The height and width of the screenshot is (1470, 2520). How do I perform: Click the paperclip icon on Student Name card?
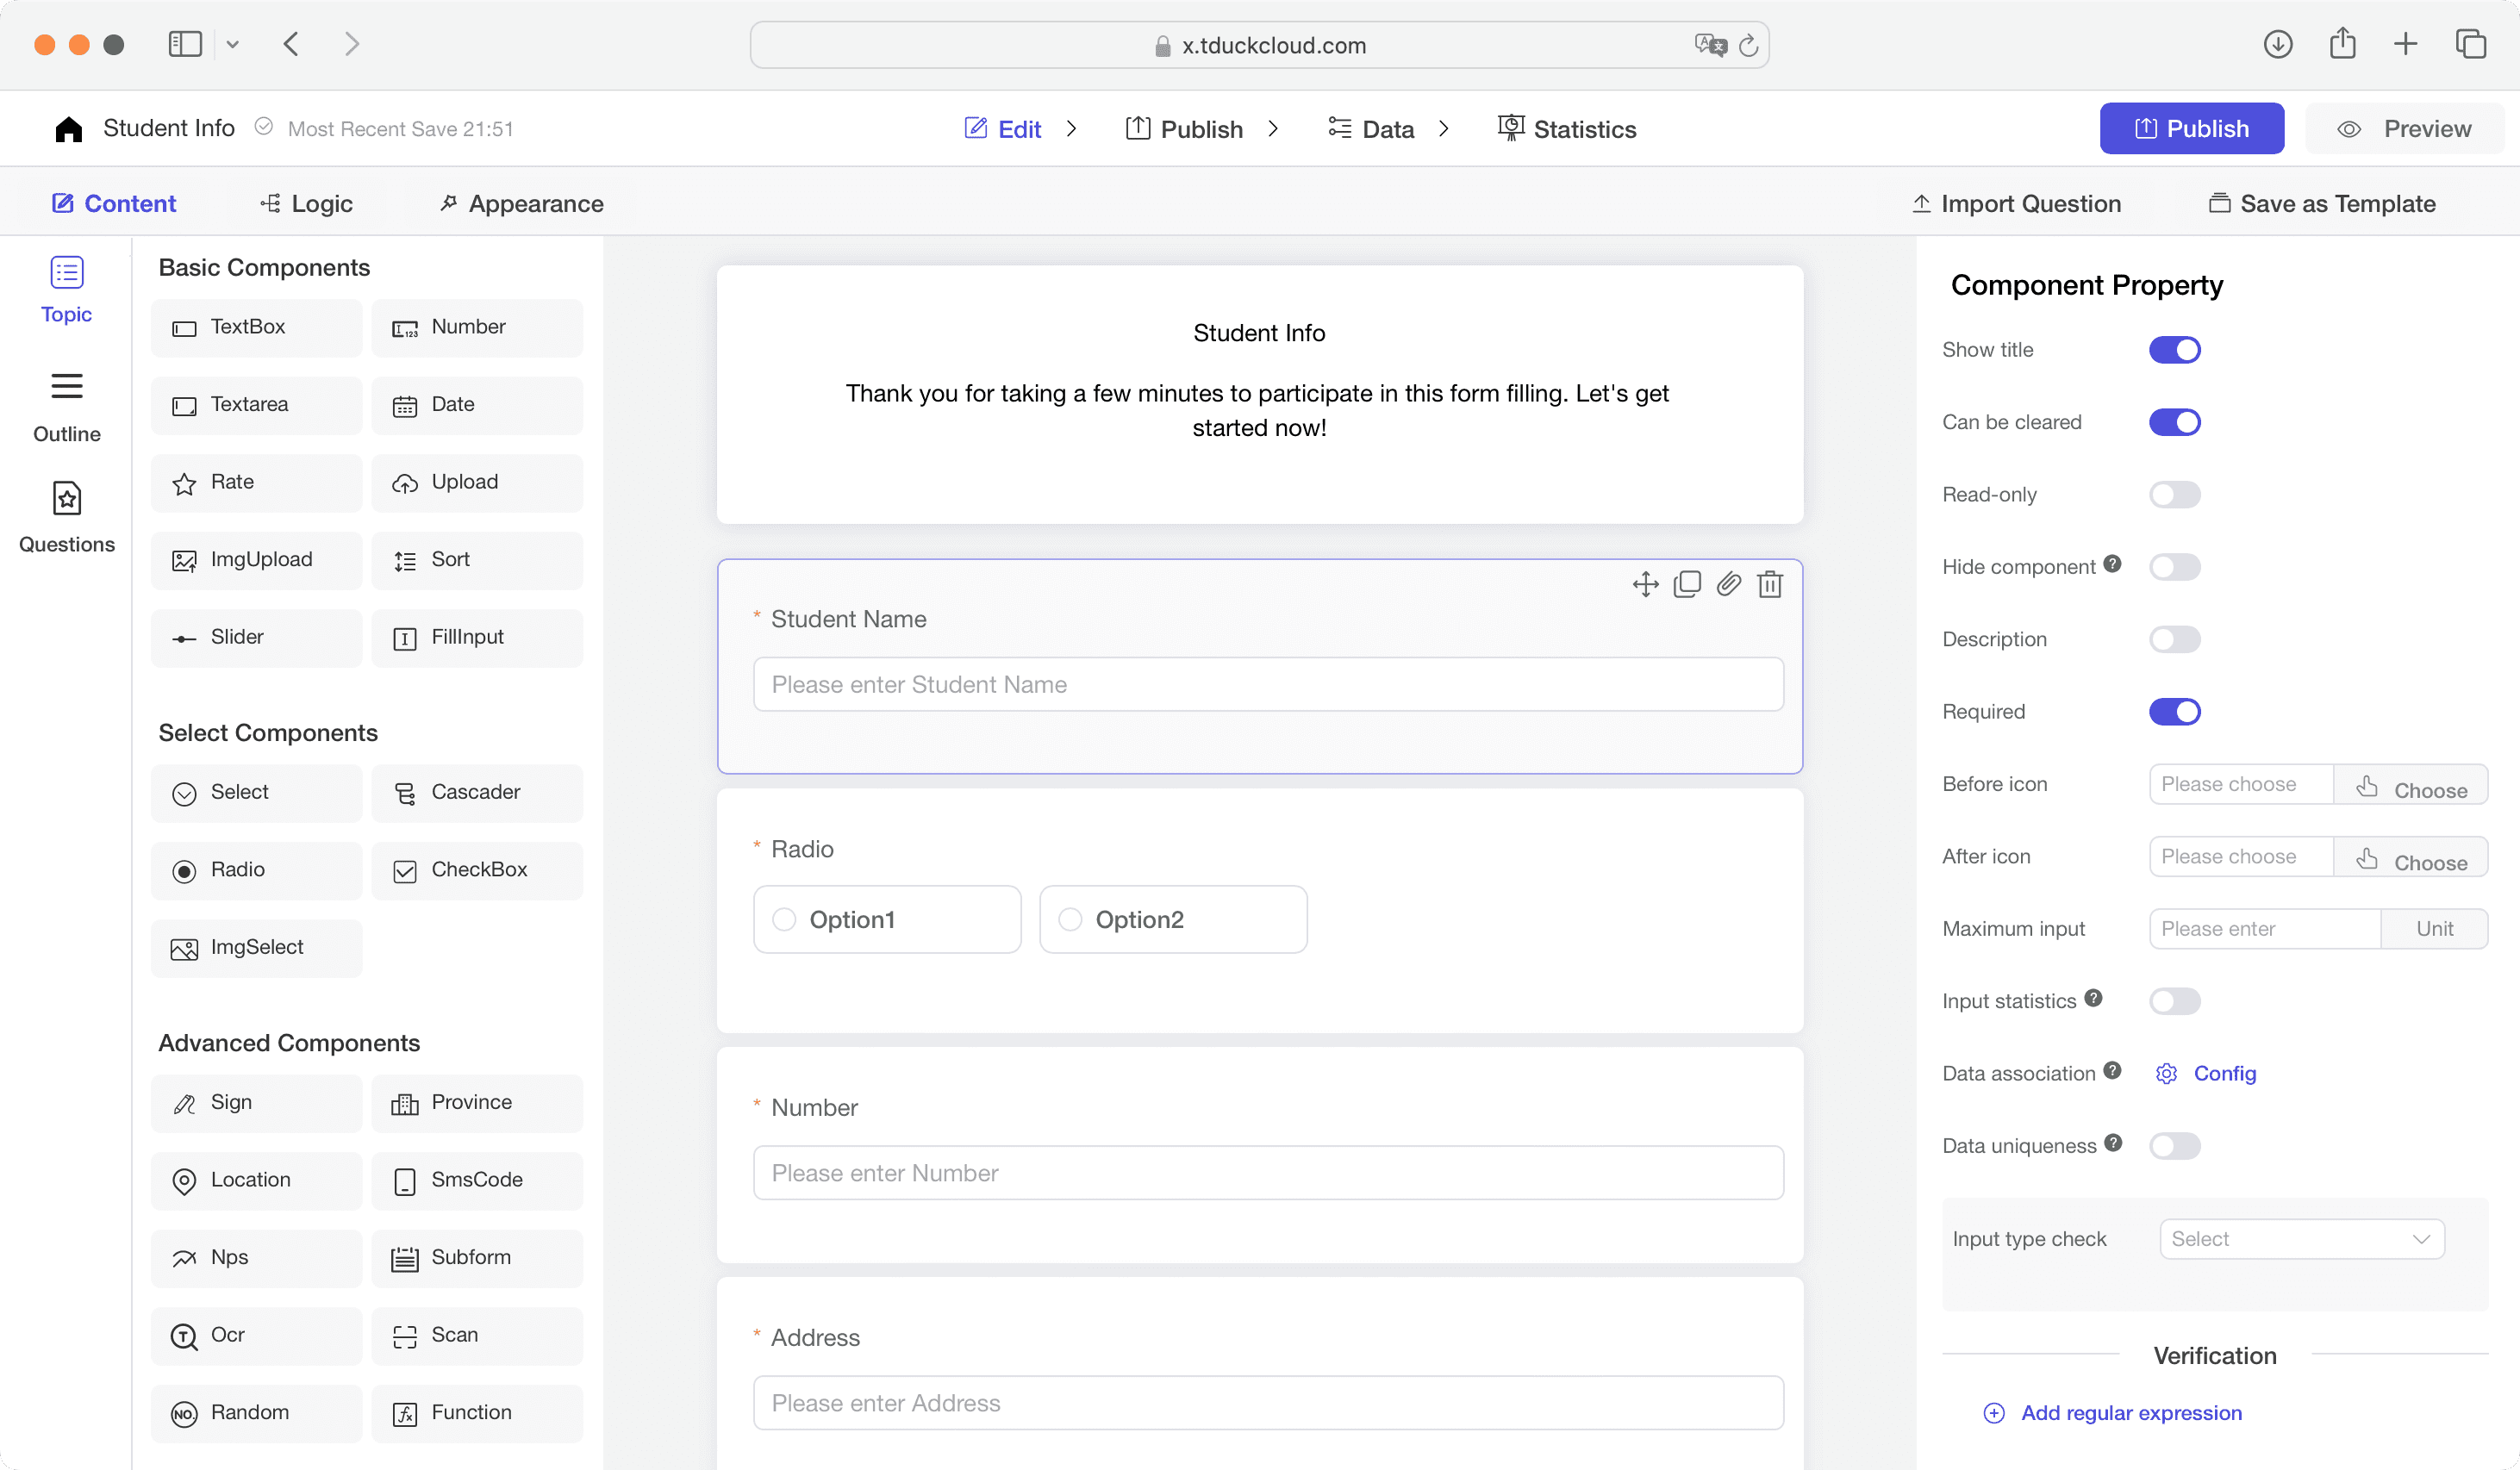pos(1729,584)
